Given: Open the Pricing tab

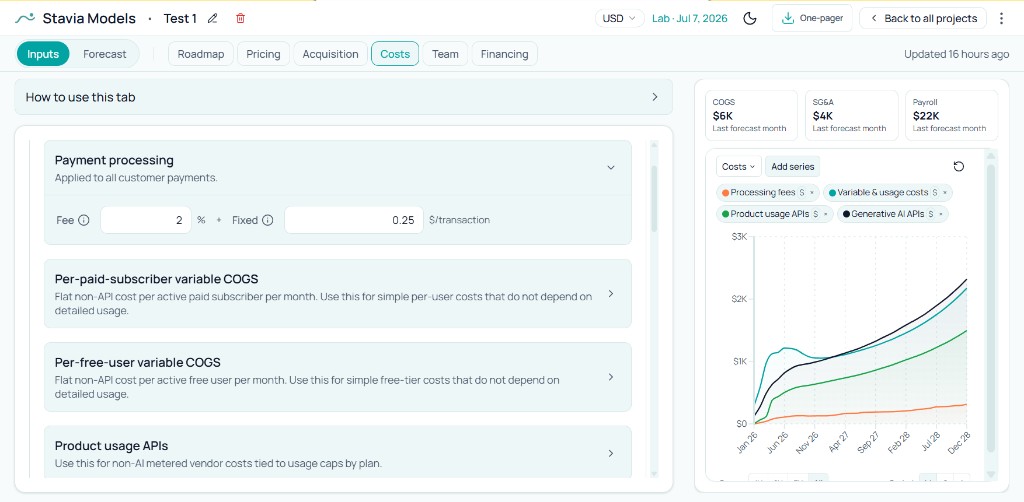Looking at the screenshot, I should 263,54.
